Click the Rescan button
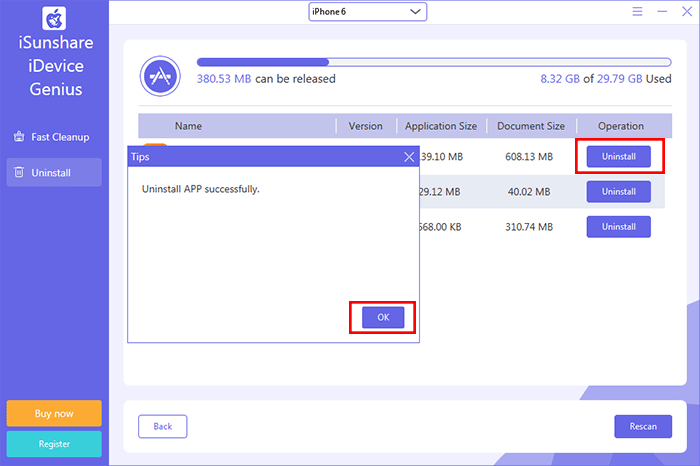The width and height of the screenshot is (700, 466). [643, 427]
